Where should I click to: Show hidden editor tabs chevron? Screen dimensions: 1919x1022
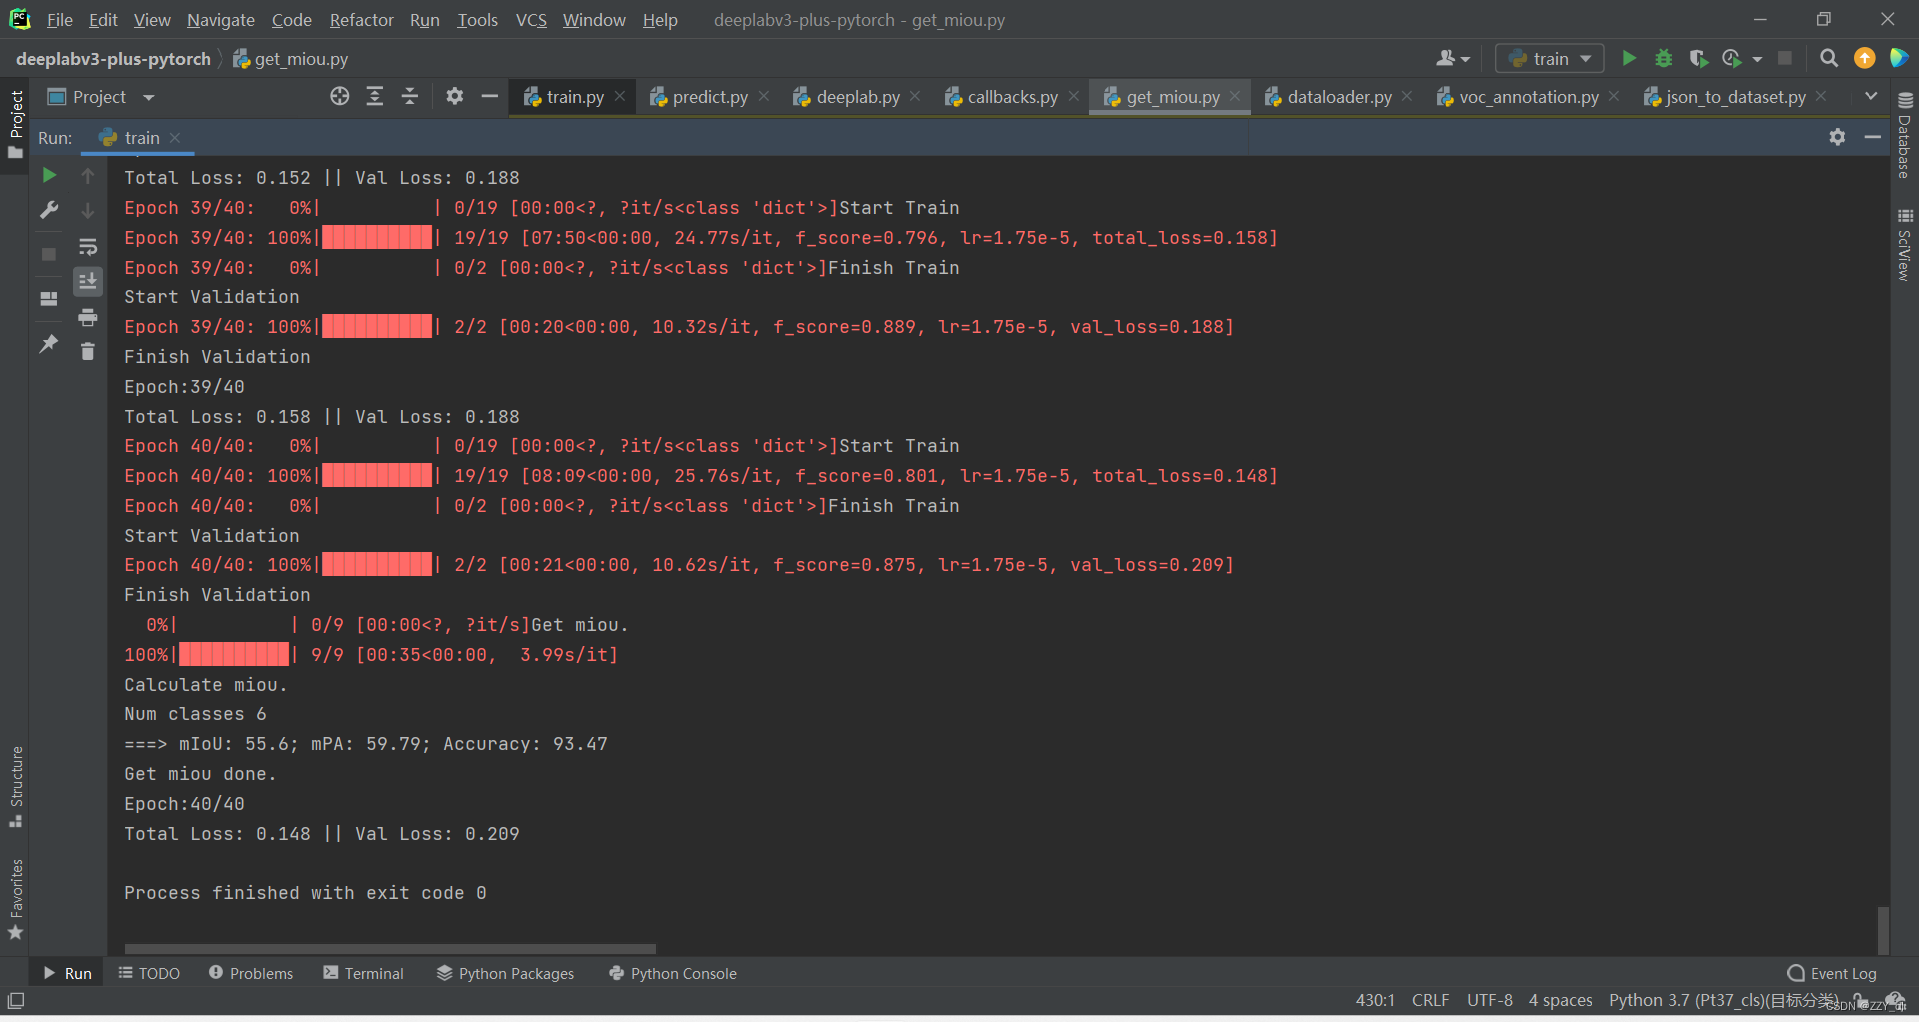[1871, 96]
